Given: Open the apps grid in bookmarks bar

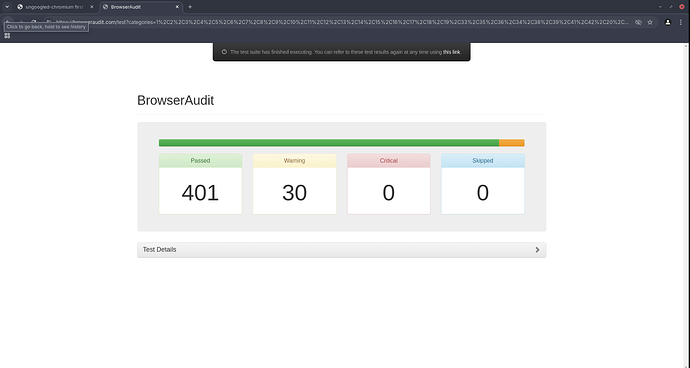Looking at the screenshot, I should [7, 36].
